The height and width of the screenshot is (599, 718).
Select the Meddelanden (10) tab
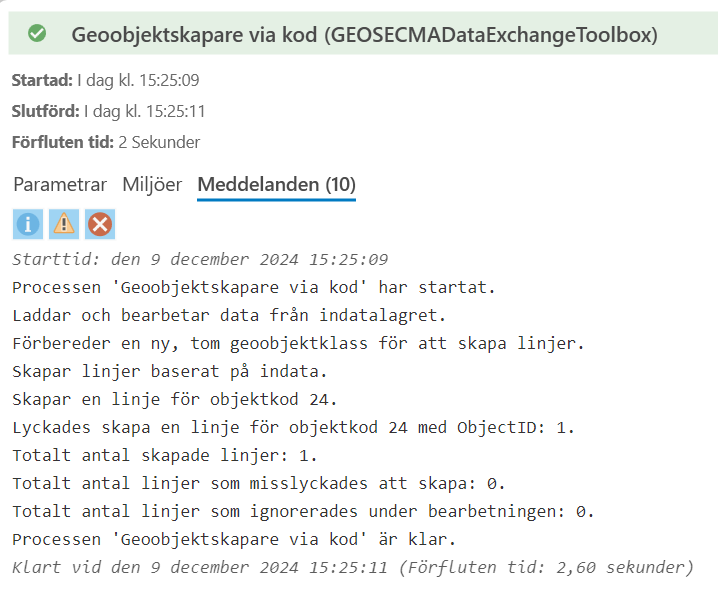(276, 184)
